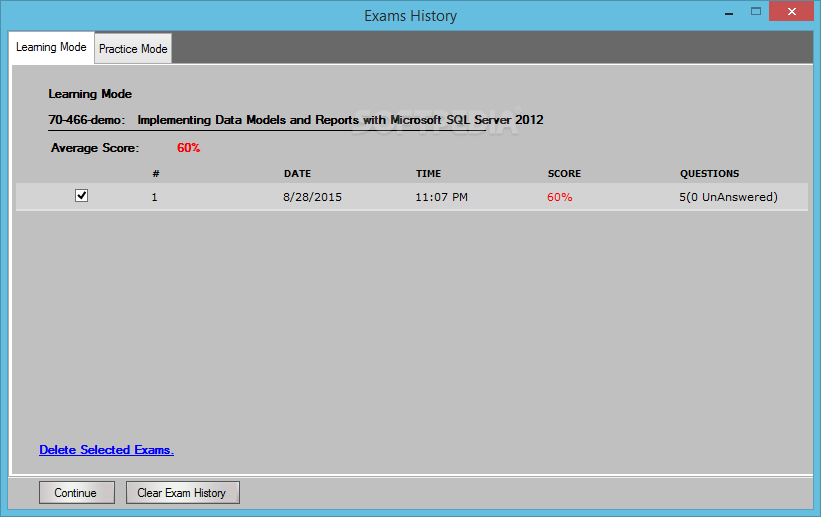Click the Learning Mode heading text
Screen dimensions: 821x517
pos(90,94)
